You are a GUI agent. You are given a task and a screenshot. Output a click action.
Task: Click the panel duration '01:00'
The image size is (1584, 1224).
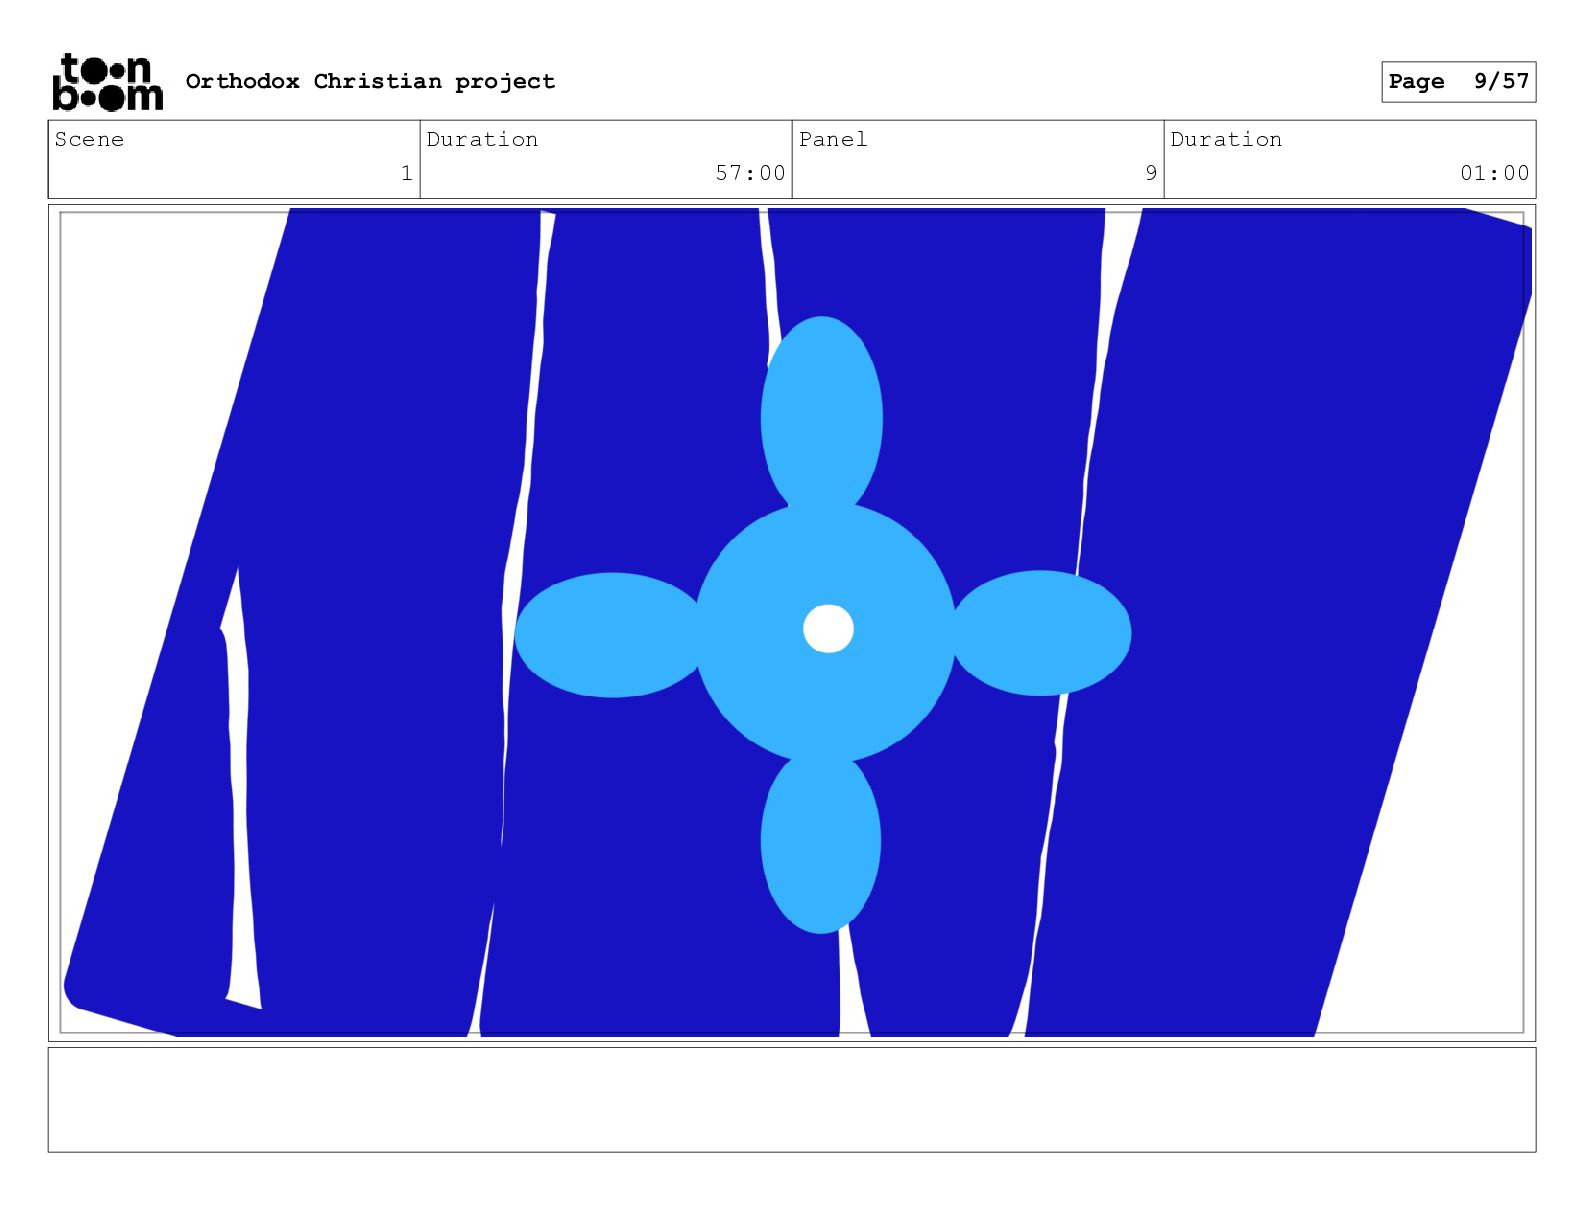[x=1494, y=173]
